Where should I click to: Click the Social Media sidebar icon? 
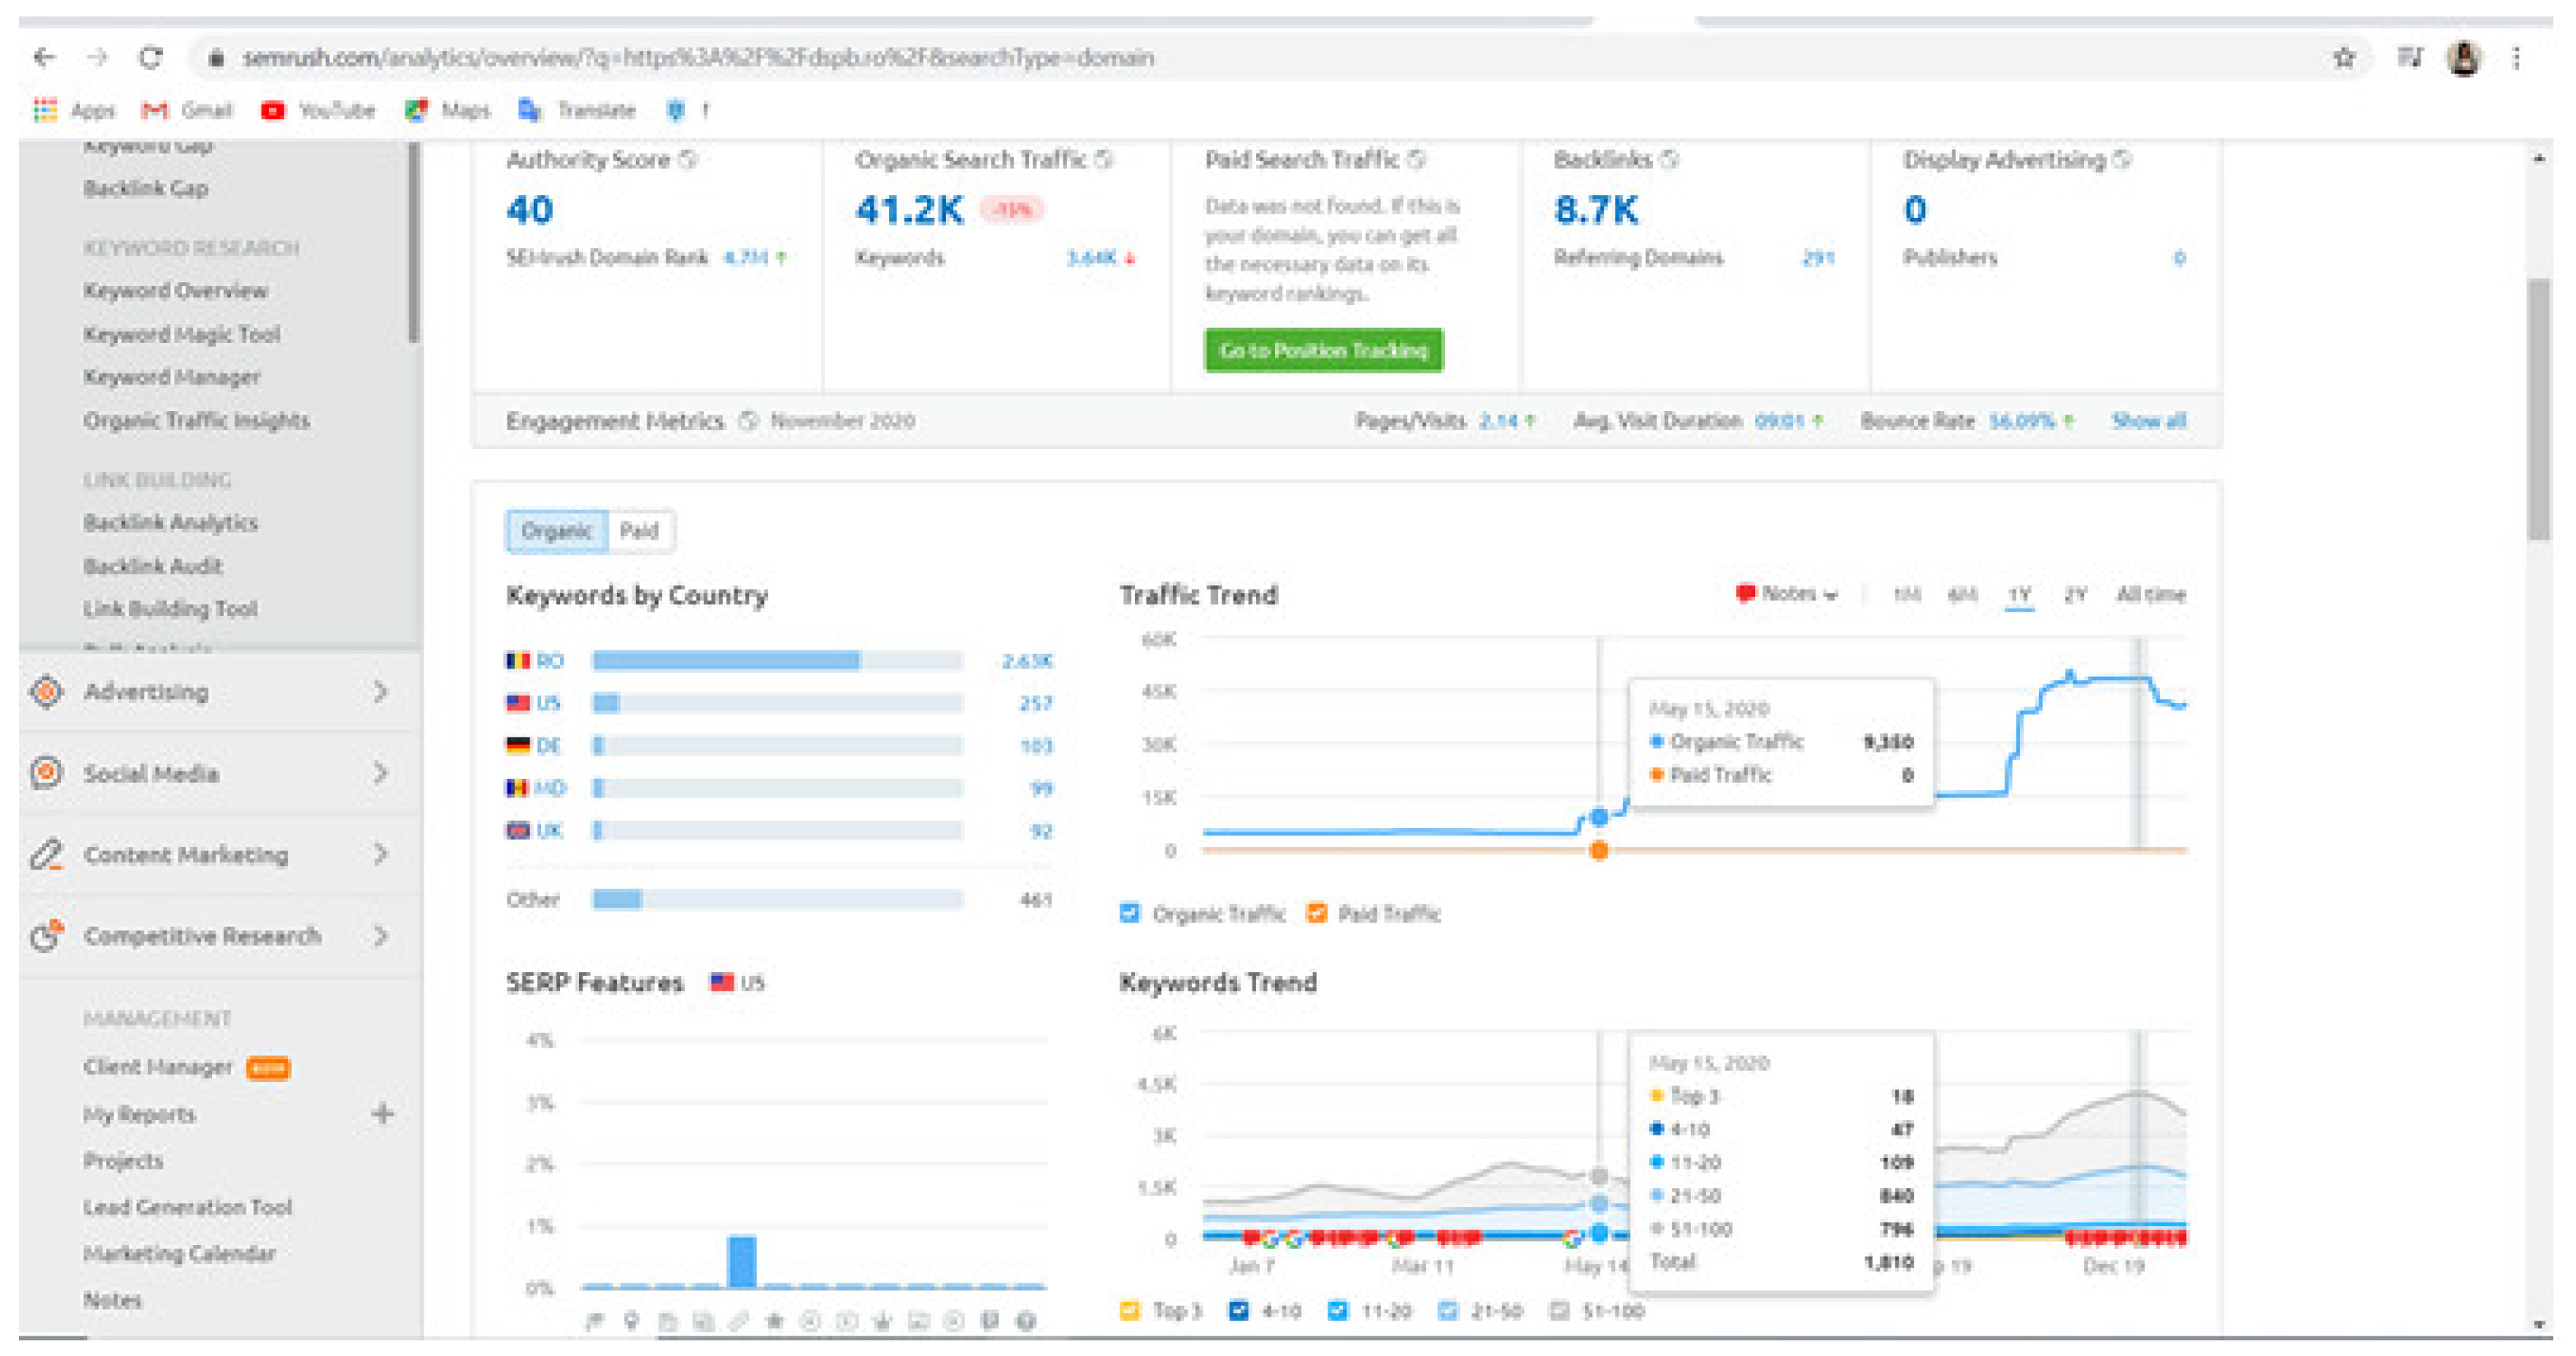[47, 773]
